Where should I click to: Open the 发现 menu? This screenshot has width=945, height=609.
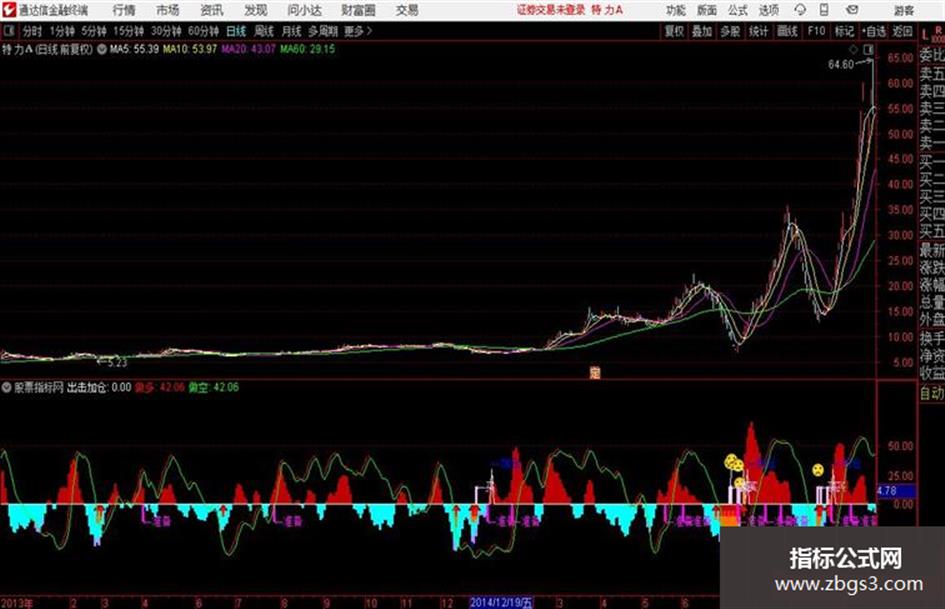pyautogui.click(x=256, y=10)
